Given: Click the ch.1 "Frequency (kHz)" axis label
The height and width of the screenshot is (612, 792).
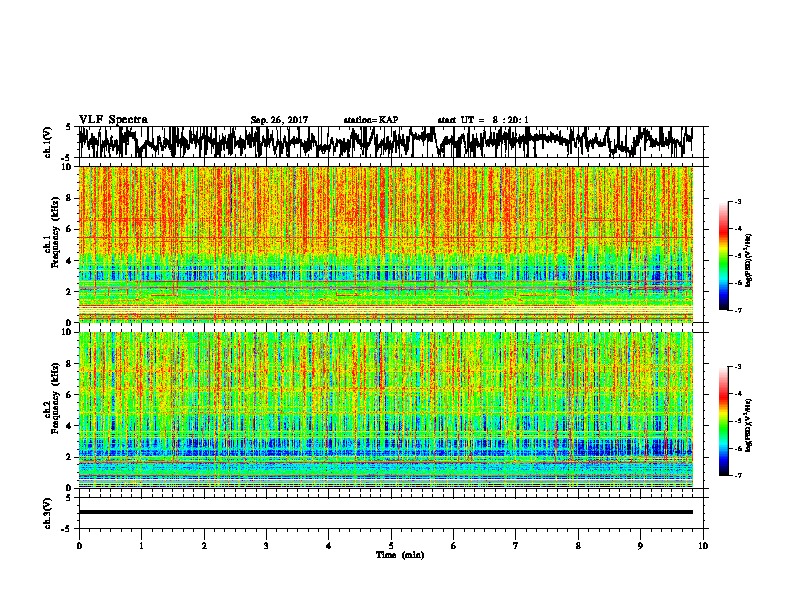Looking at the screenshot, I should [x=55, y=232].
